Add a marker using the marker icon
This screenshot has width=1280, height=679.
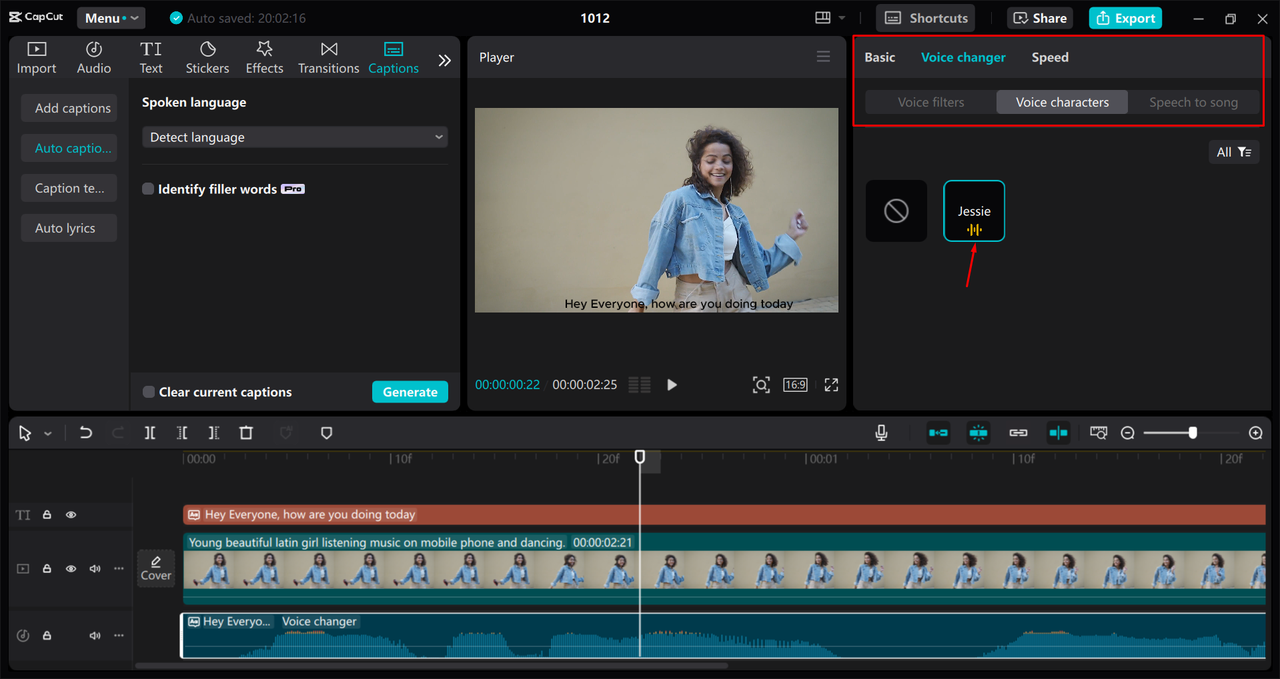pyautogui.click(x=326, y=433)
